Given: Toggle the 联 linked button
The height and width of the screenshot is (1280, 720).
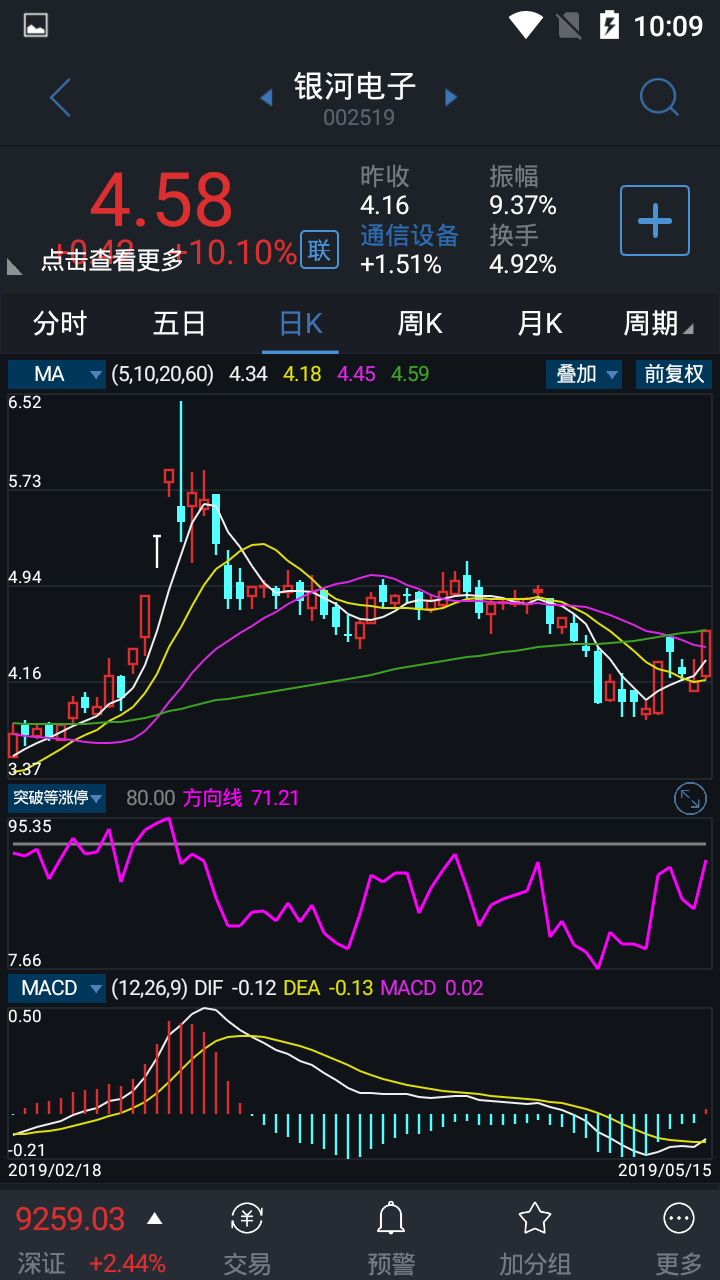Looking at the screenshot, I should tap(319, 250).
